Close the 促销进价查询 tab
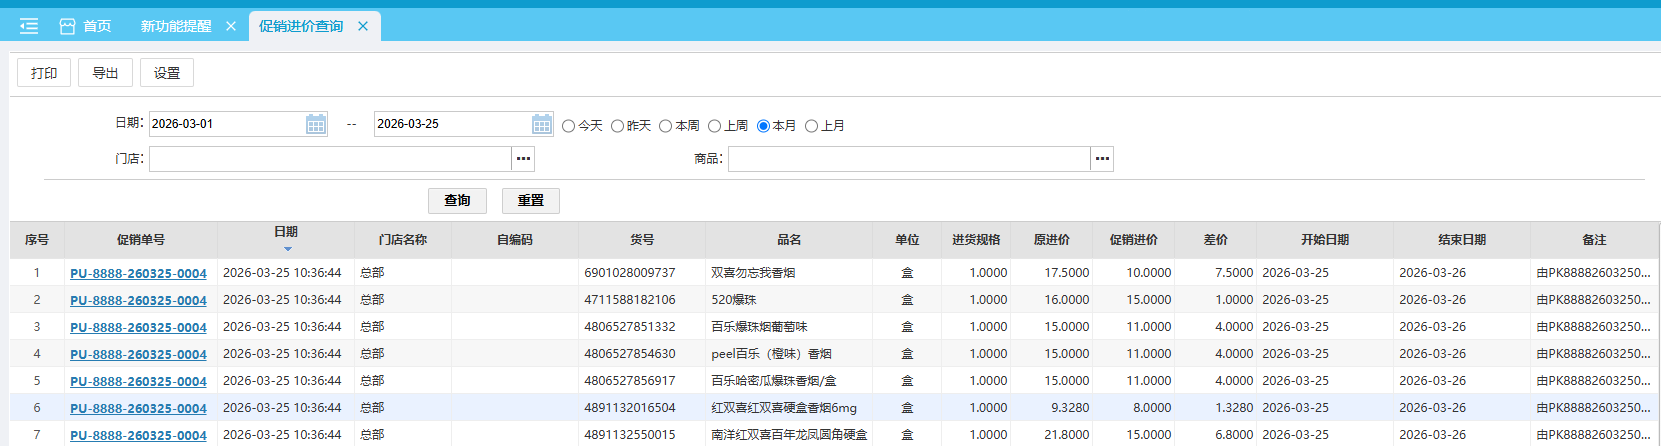The image size is (1661, 446). click(363, 26)
